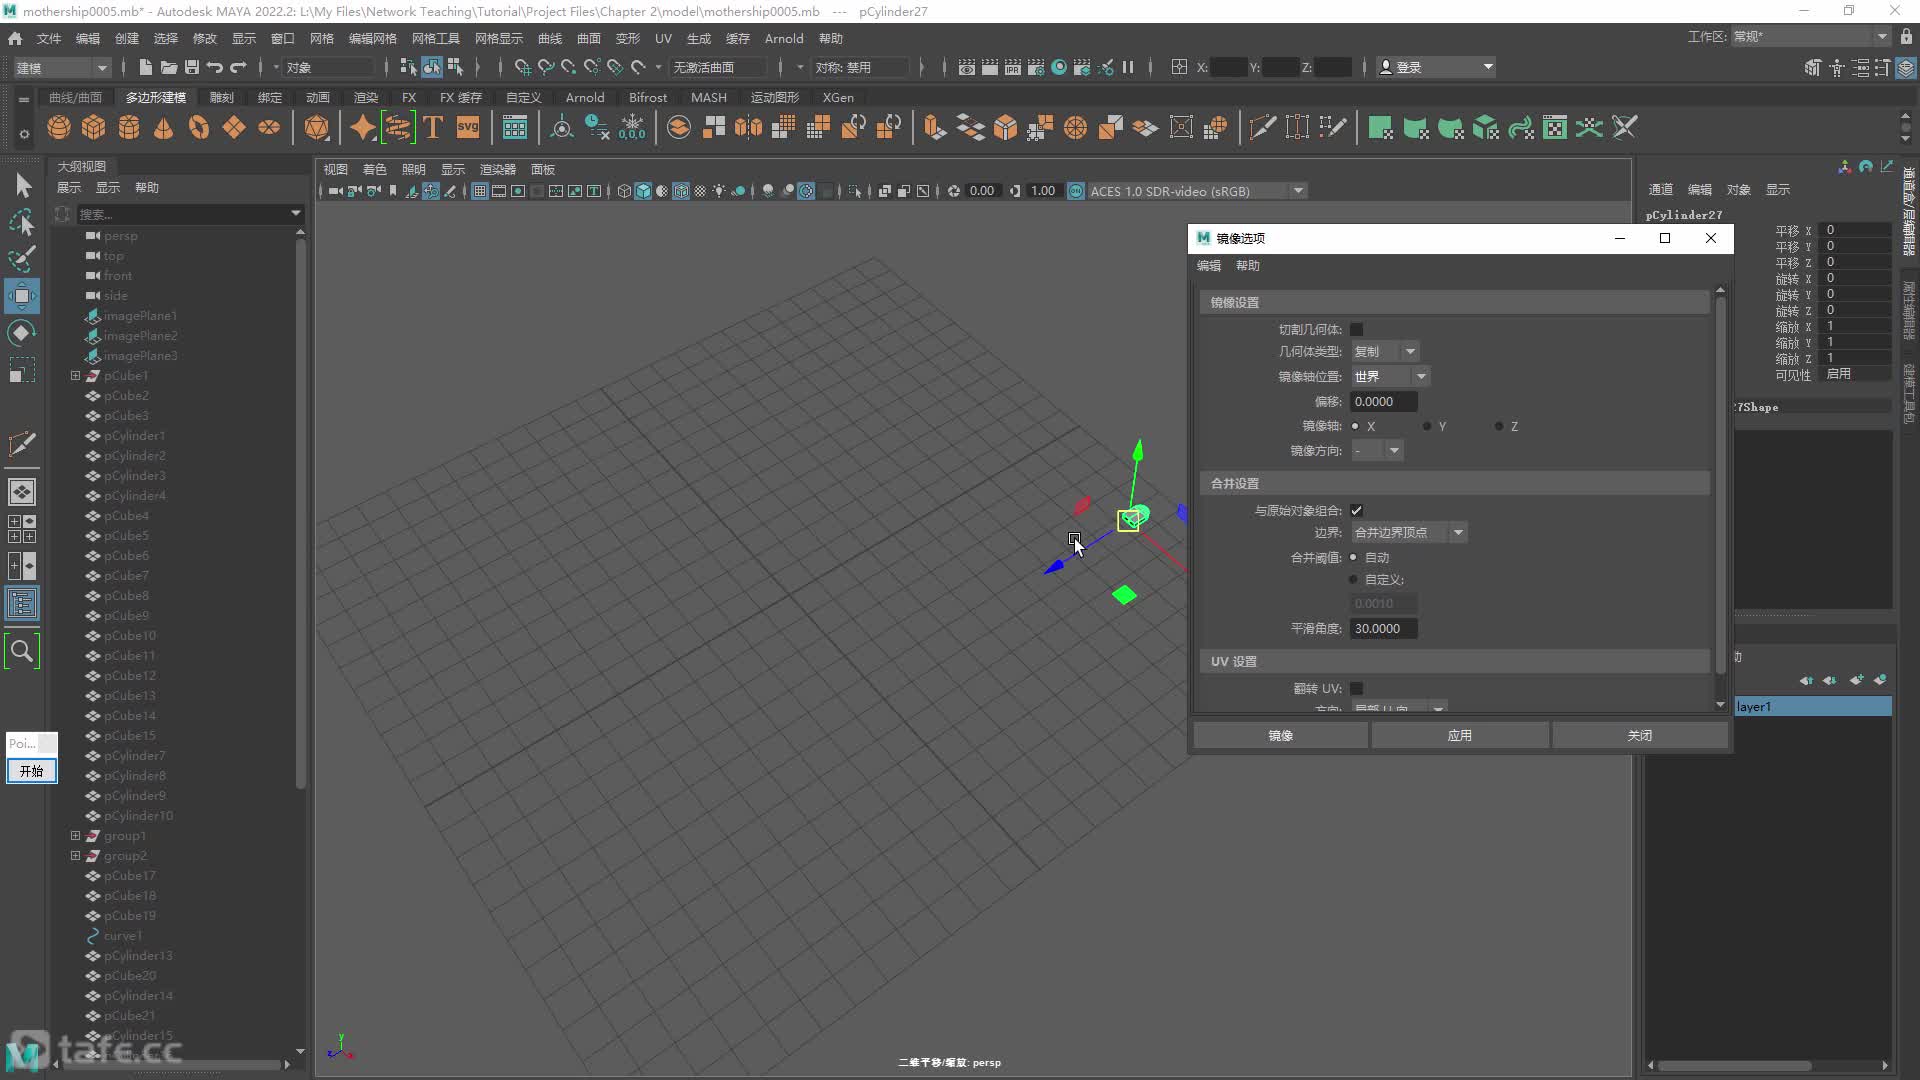
Task: Click the lock icon beside workspace selector
Action: point(1906,37)
